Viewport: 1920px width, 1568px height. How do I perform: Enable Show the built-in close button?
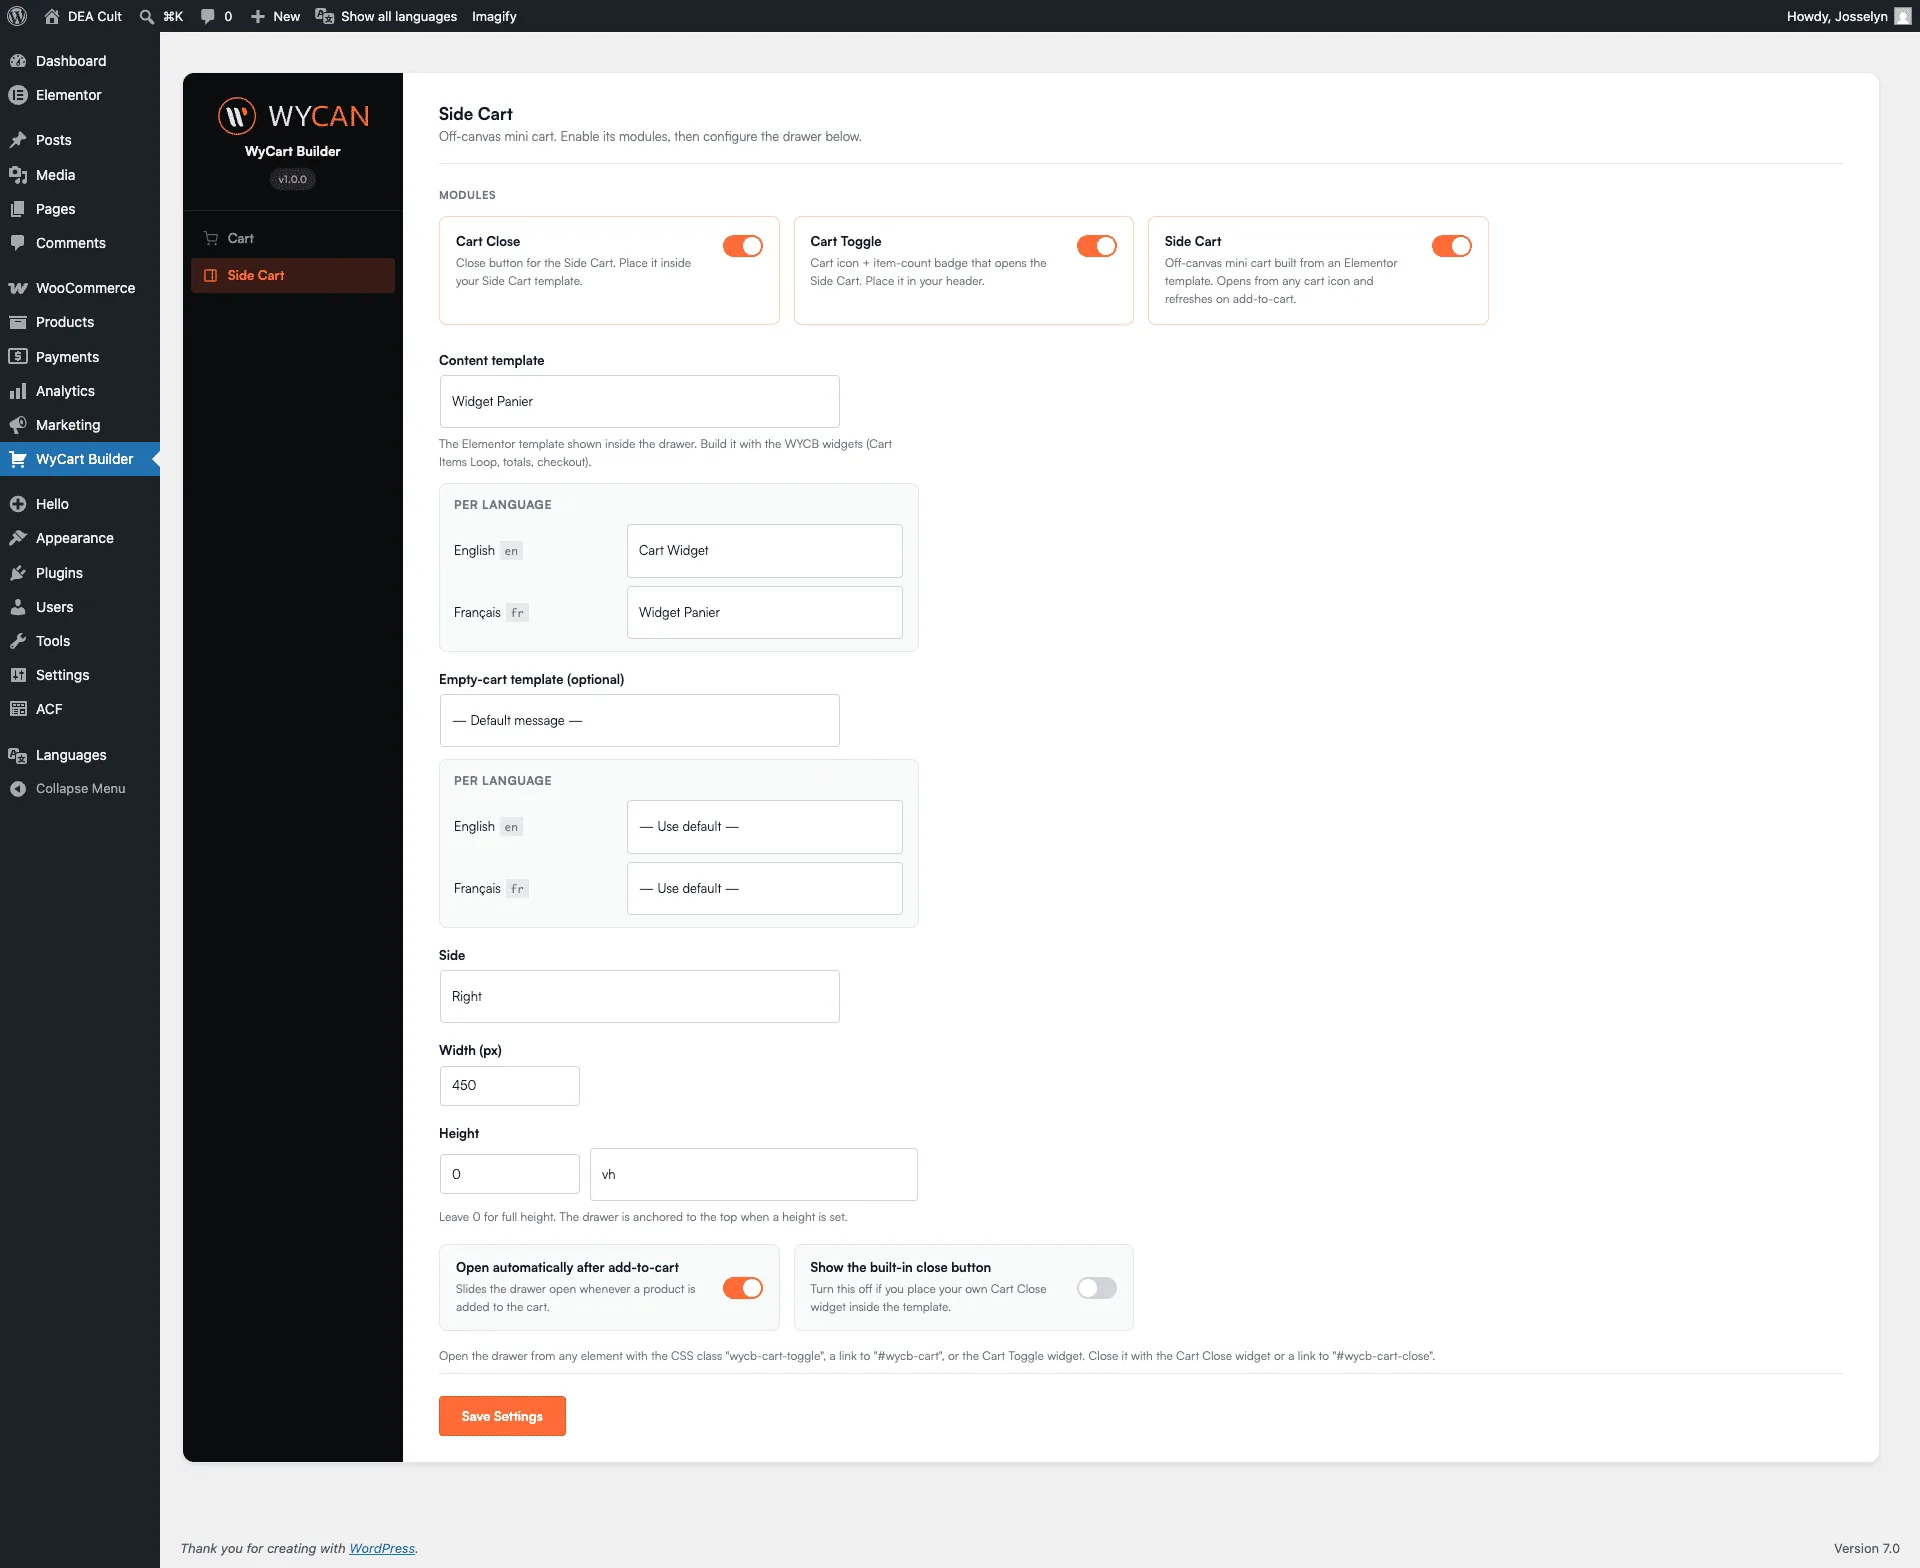(x=1097, y=1288)
